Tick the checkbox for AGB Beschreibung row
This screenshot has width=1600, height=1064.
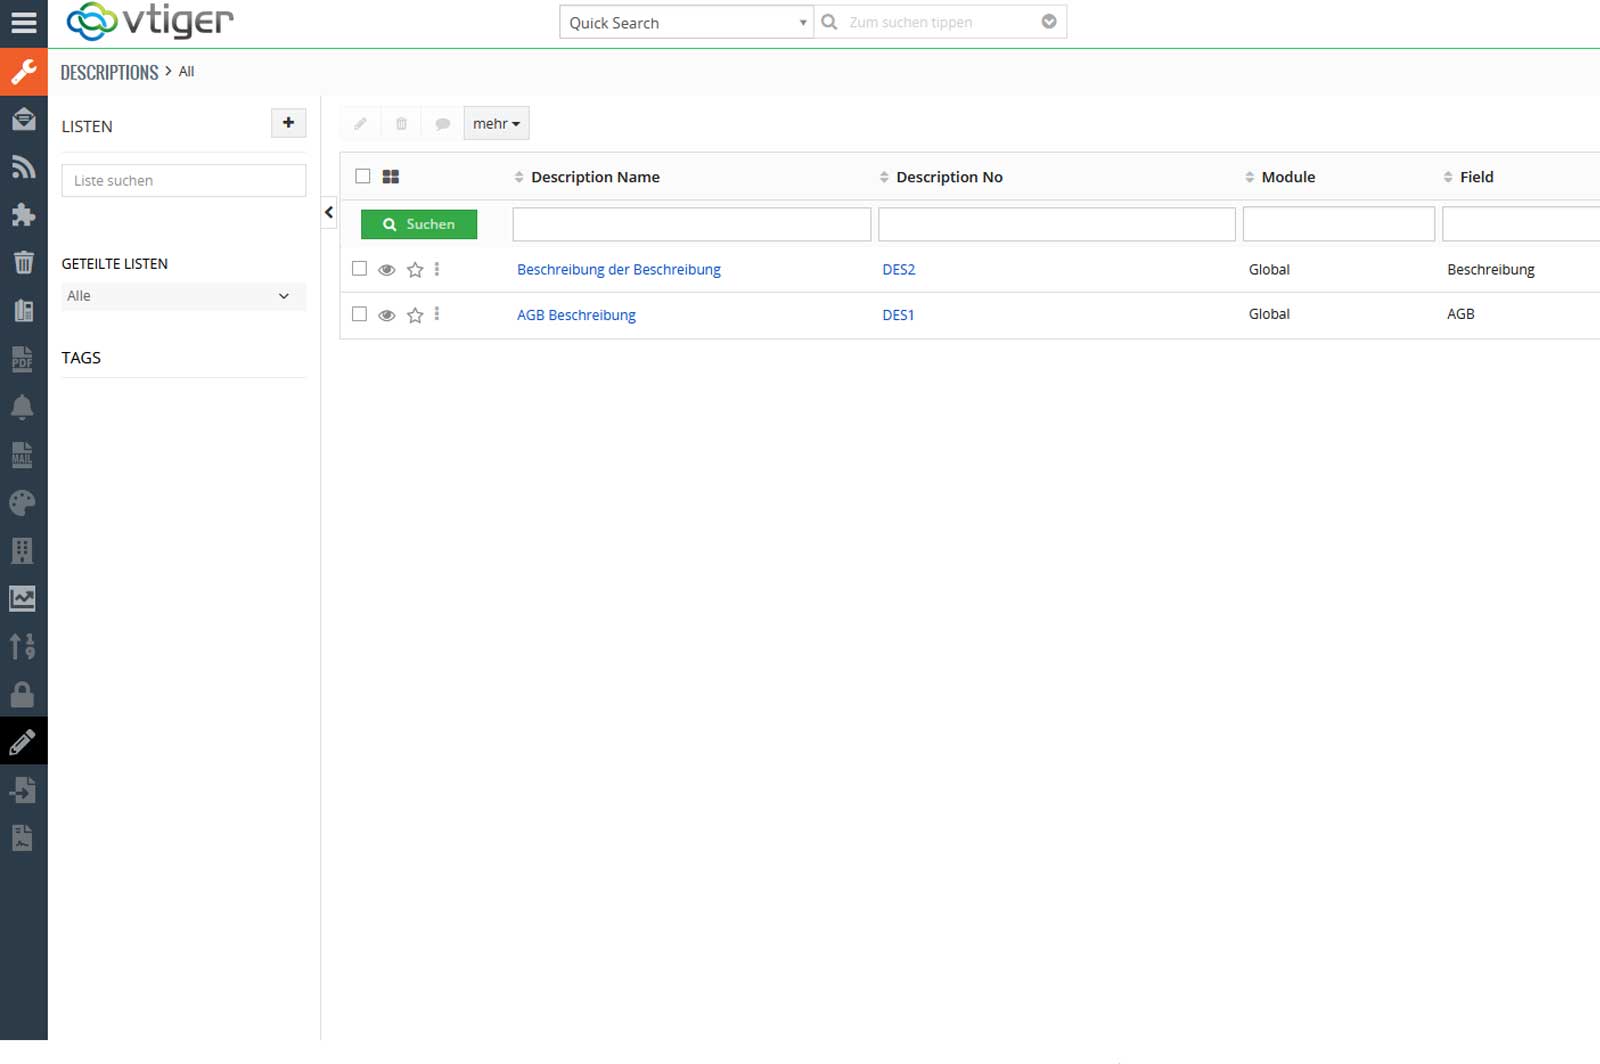360,314
